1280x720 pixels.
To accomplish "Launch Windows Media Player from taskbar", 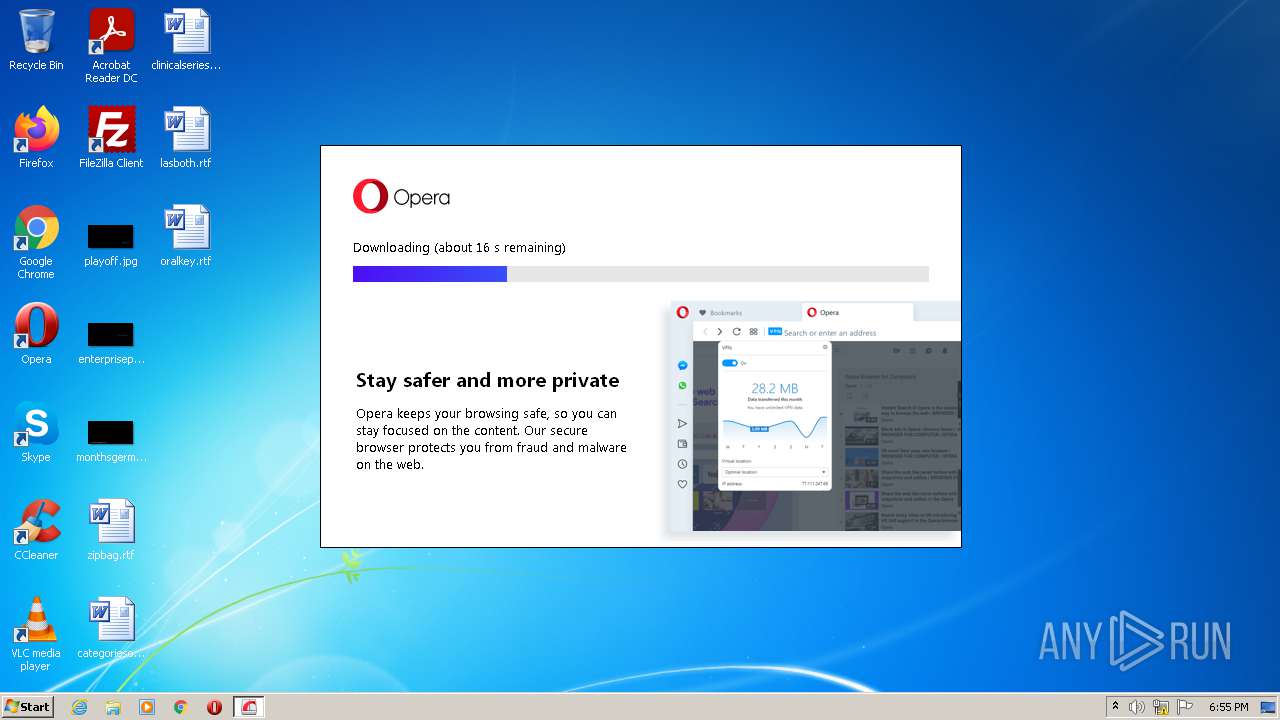I will 147,707.
